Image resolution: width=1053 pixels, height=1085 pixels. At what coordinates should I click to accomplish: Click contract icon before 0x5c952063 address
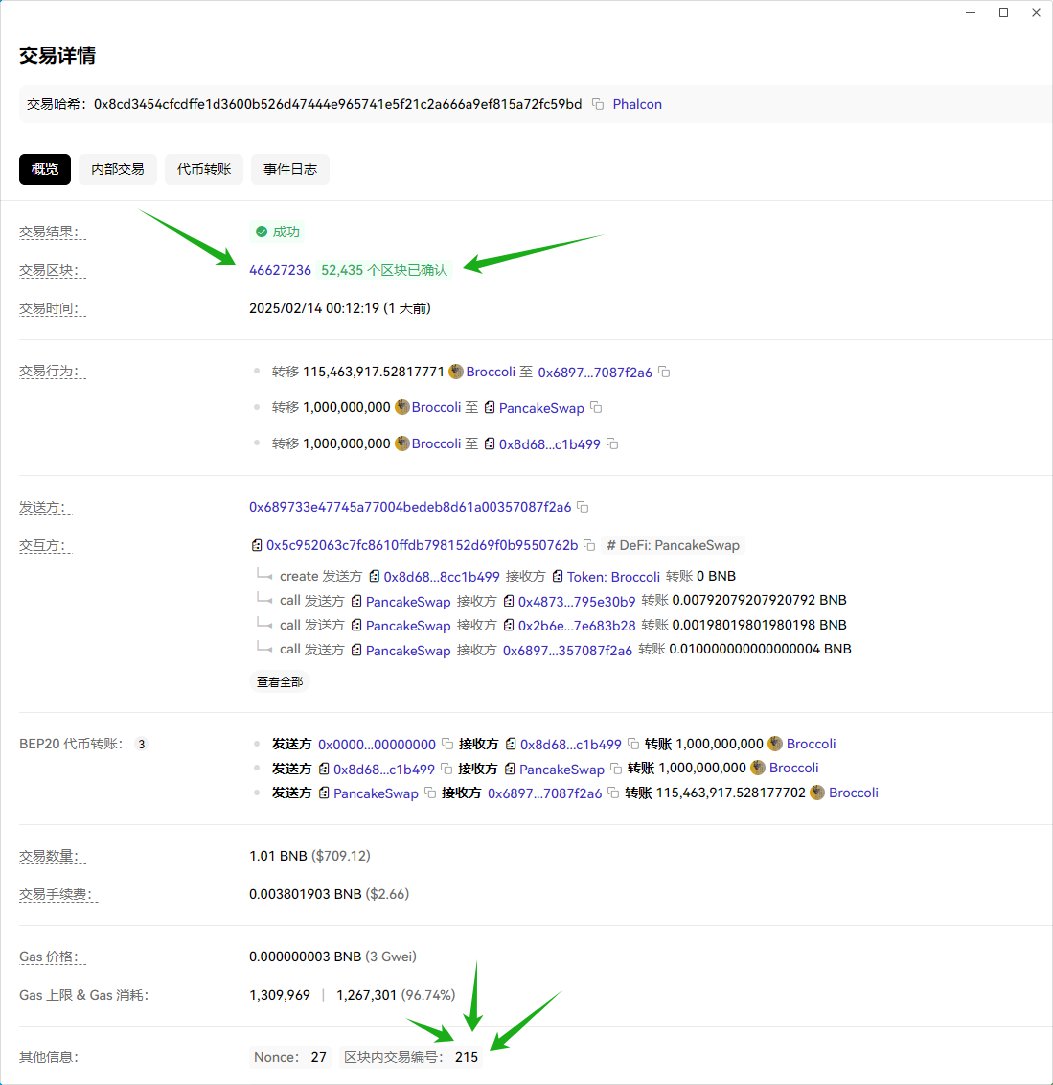(x=257, y=545)
